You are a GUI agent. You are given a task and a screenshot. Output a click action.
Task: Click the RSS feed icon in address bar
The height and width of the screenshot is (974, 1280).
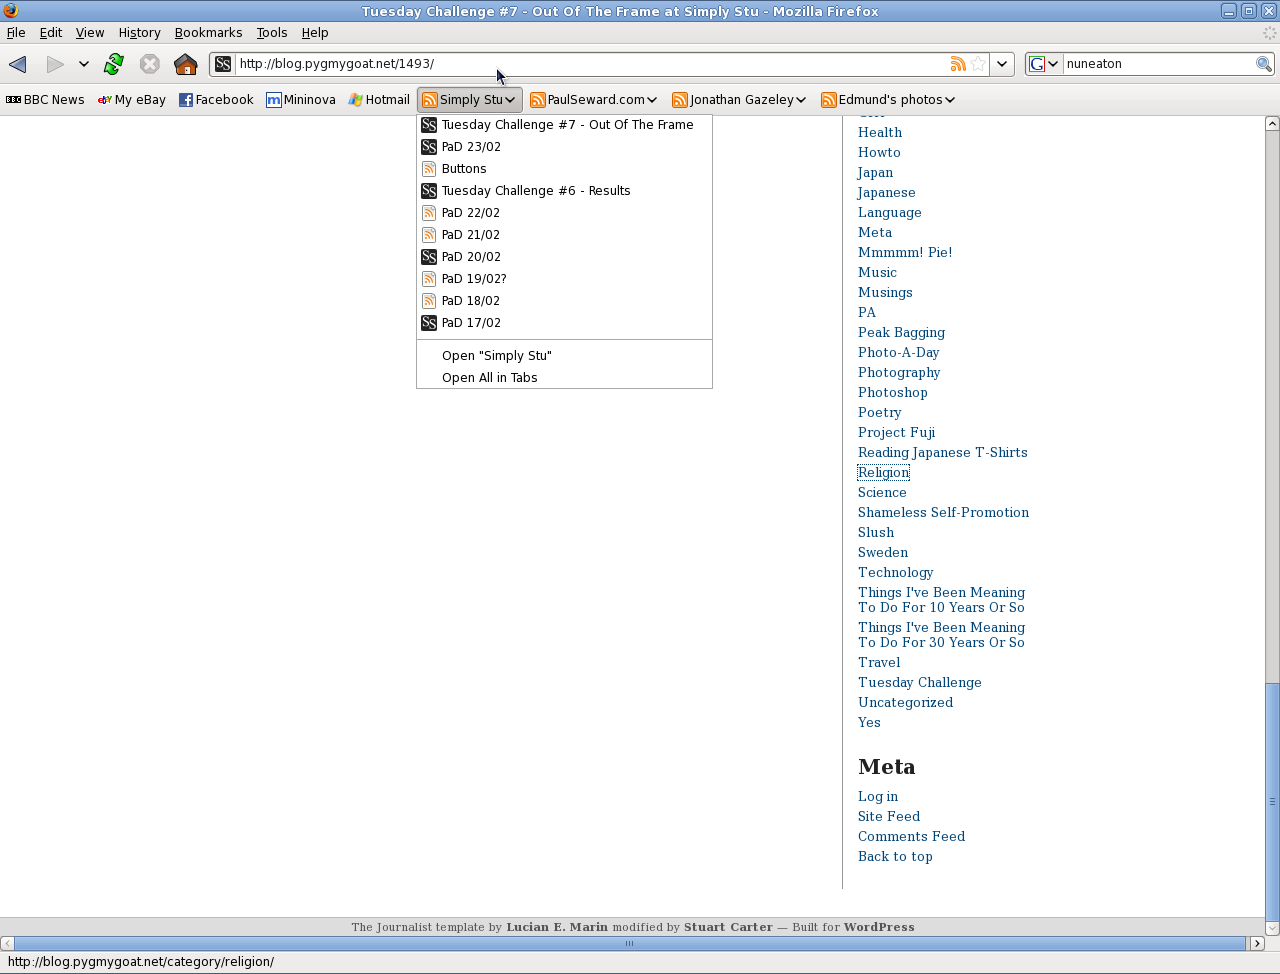pyautogui.click(x=958, y=64)
